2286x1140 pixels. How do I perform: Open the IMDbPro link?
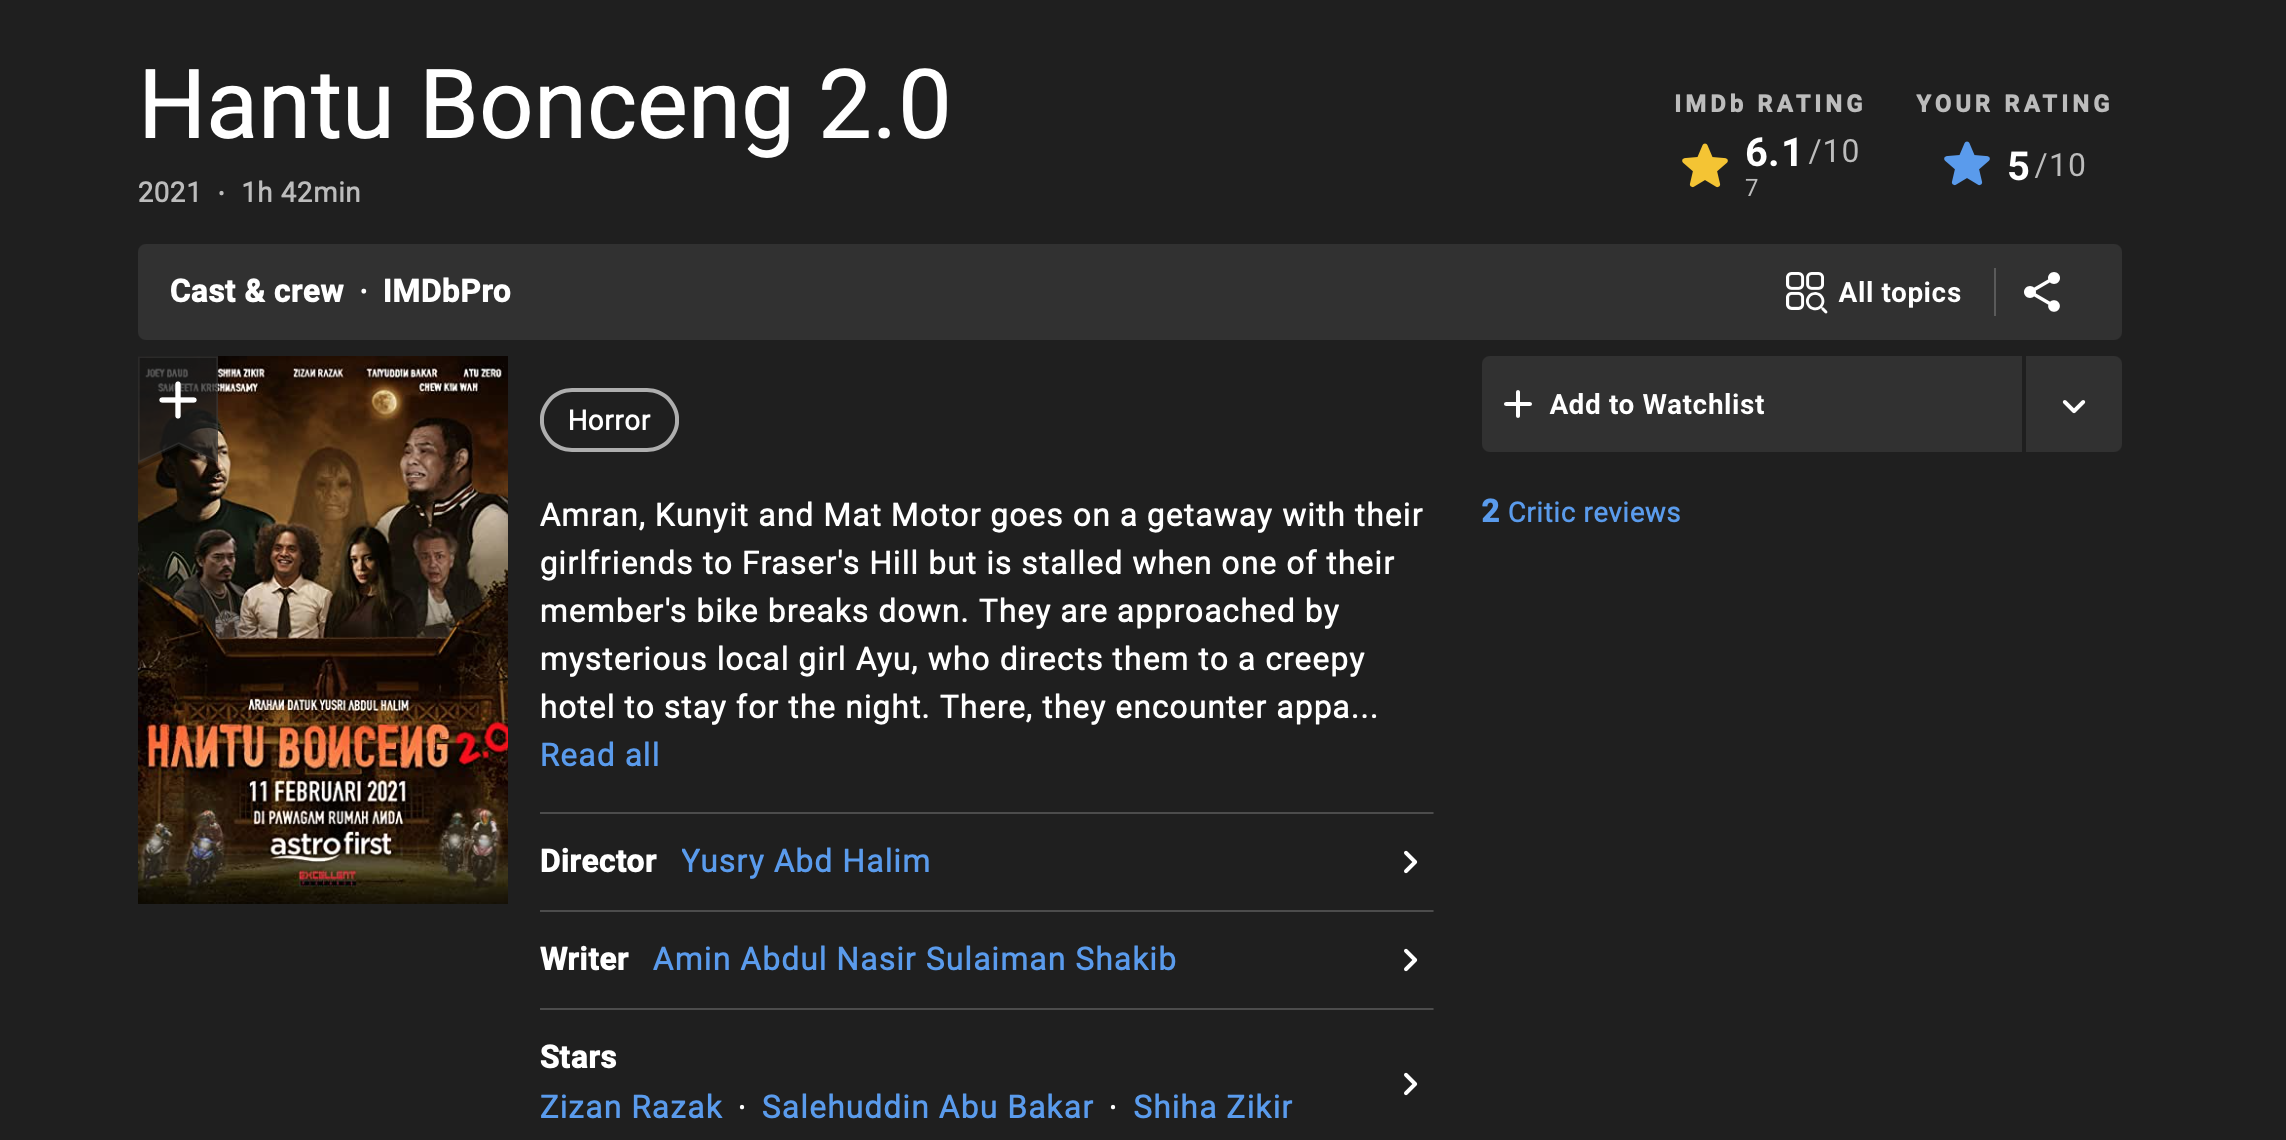(x=446, y=291)
